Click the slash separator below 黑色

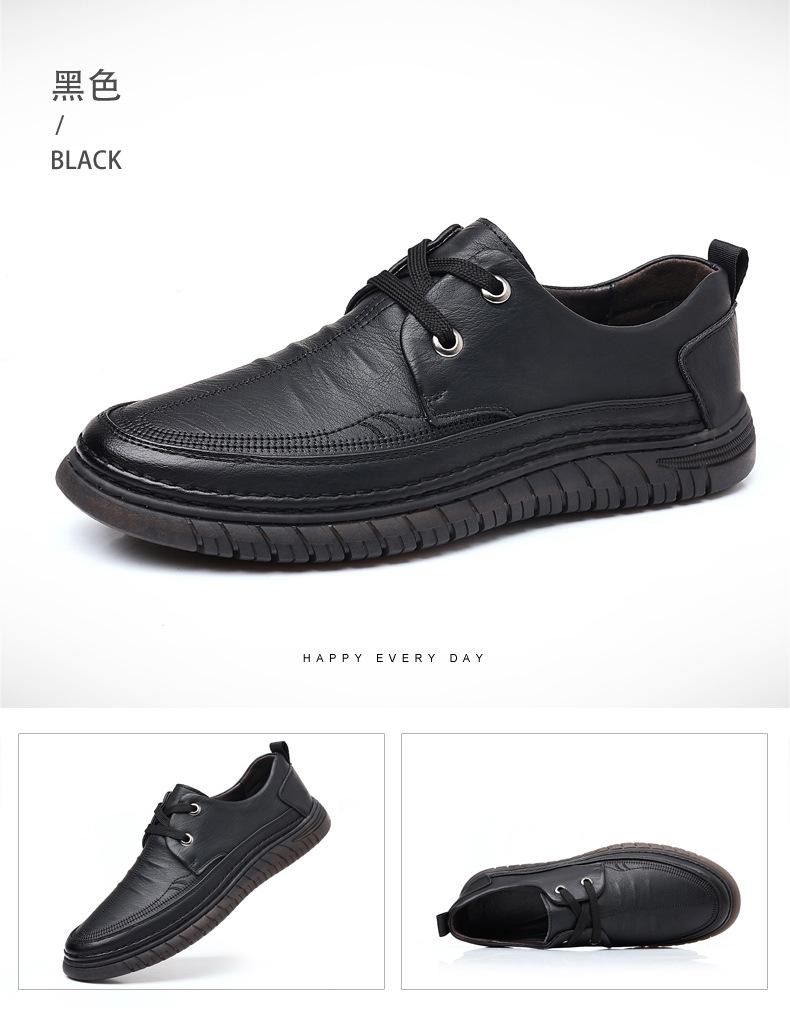[60, 125]
